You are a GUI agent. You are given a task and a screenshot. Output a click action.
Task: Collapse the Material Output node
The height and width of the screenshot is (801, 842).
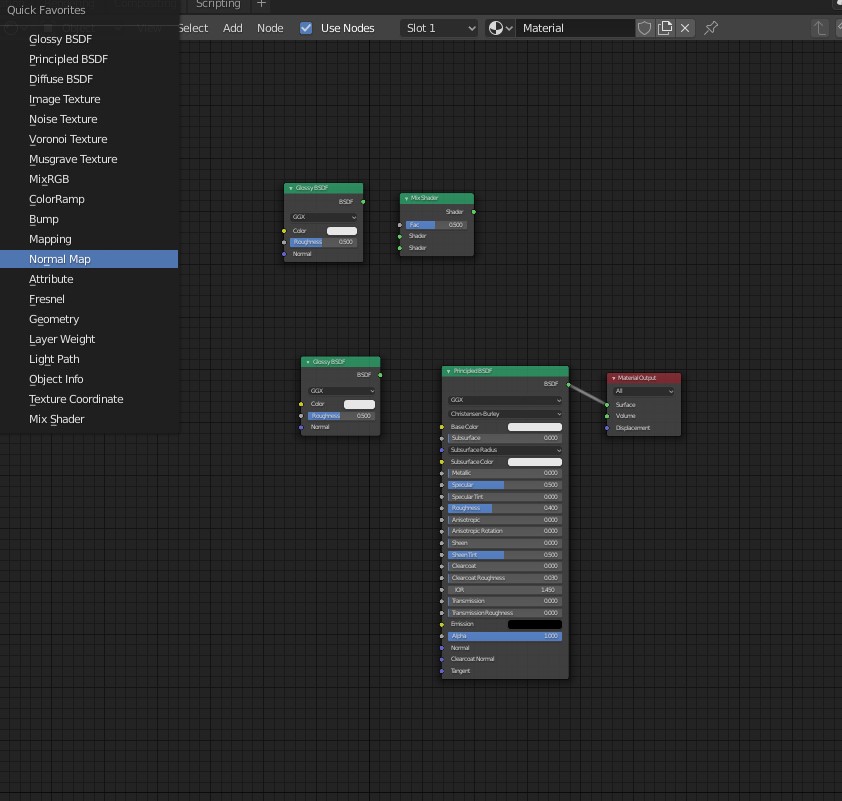coord(613,378)
